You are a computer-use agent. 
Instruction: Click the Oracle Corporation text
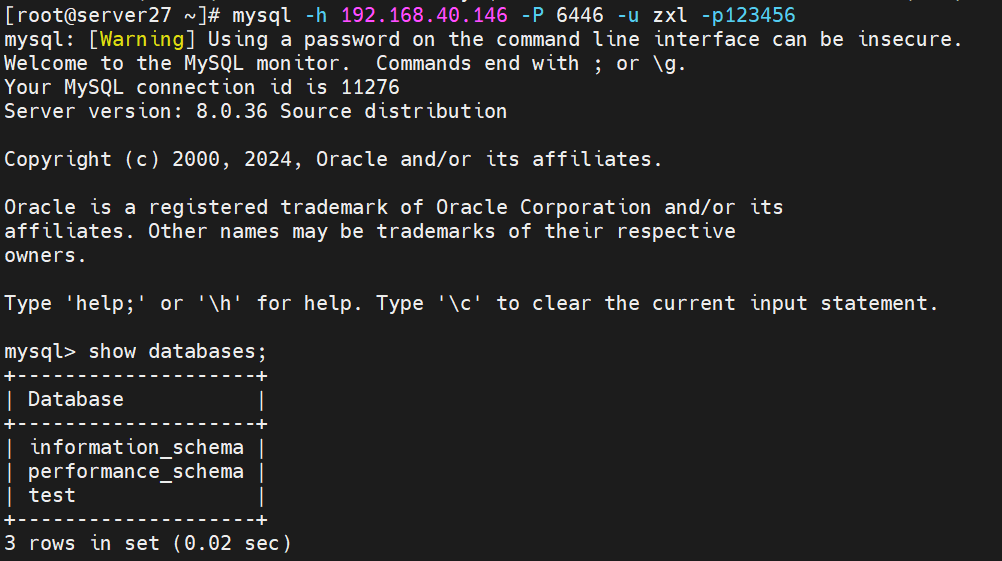click(x=543, y=208)
